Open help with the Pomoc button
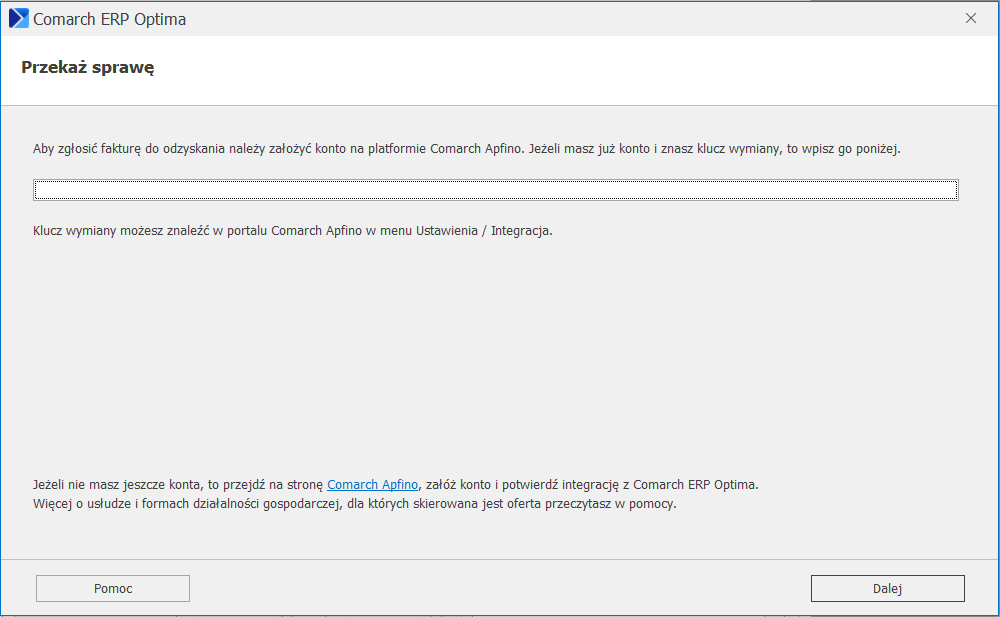This screenshot has height=617, width=1000. (113, 588)
